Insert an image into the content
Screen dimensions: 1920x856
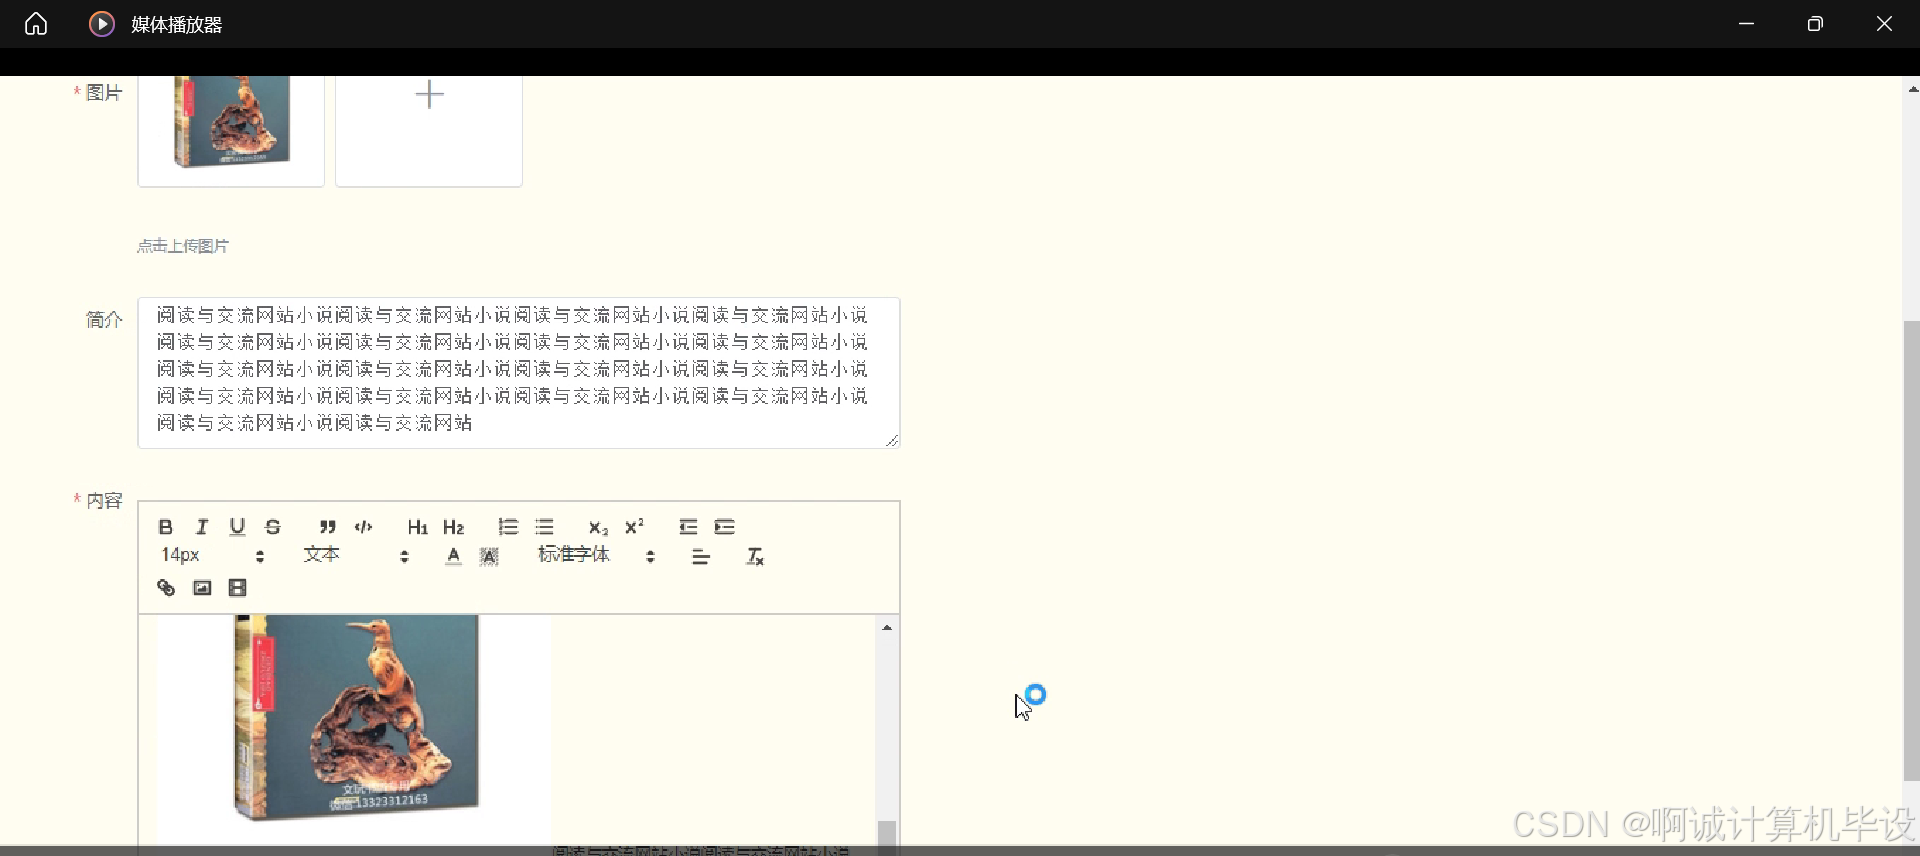[202, 588]
